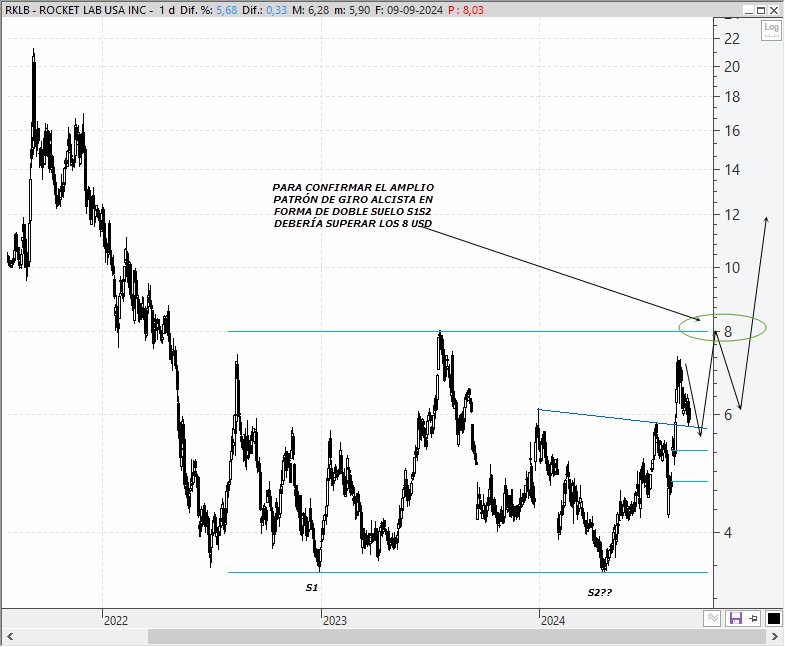Click the '1 d' timeframe in the title bar

click(167, 10)
